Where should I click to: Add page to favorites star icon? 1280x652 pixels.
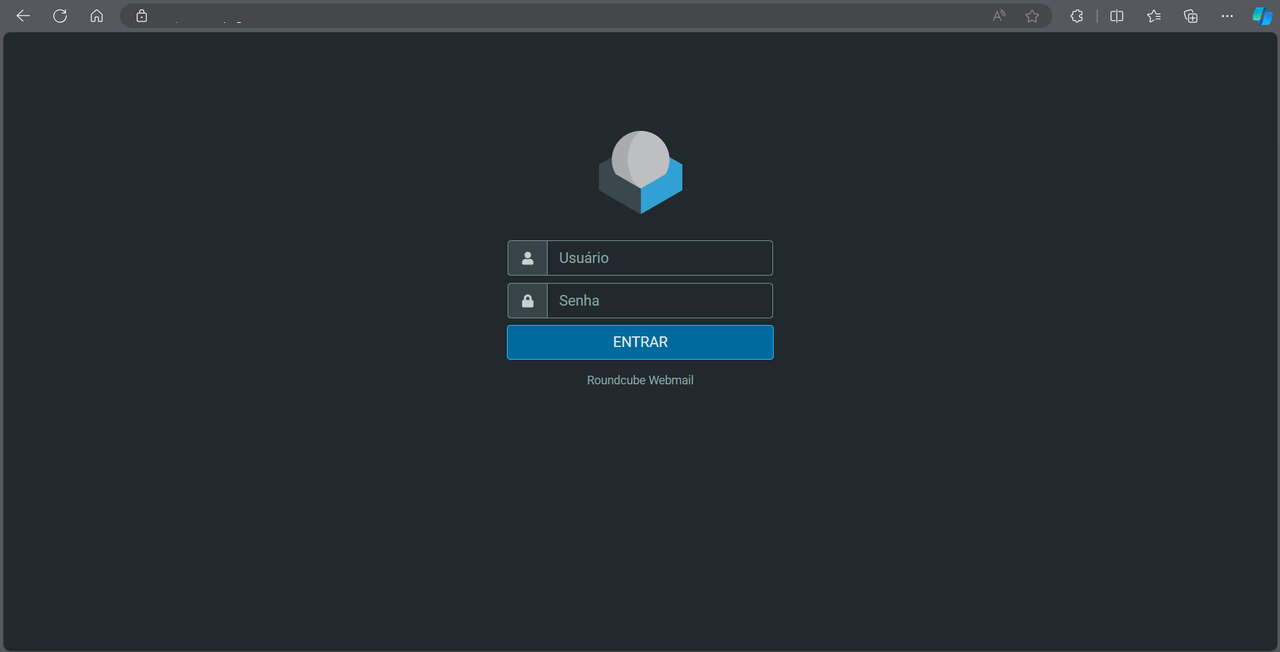pyautogui.click(x=1032, y=16)
